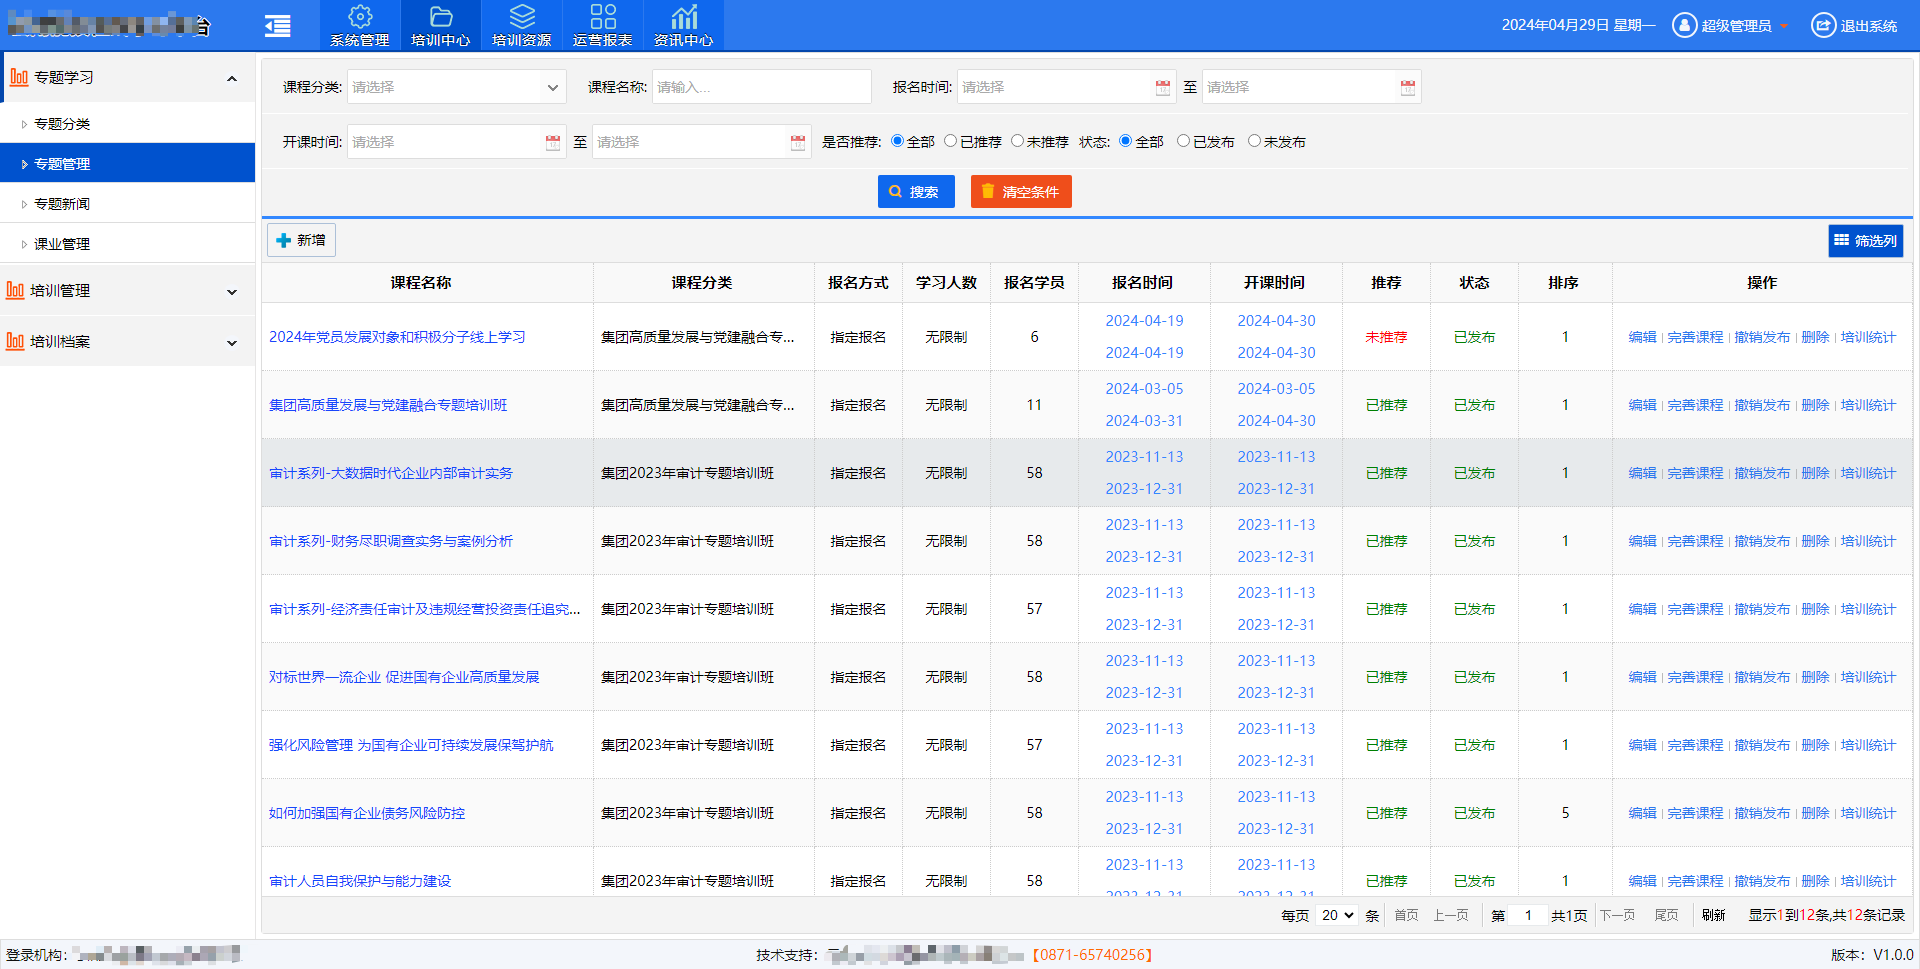Click the 退出系统 logout icon
This screenshot has height=969, width=1920.
pos(1824,25)
